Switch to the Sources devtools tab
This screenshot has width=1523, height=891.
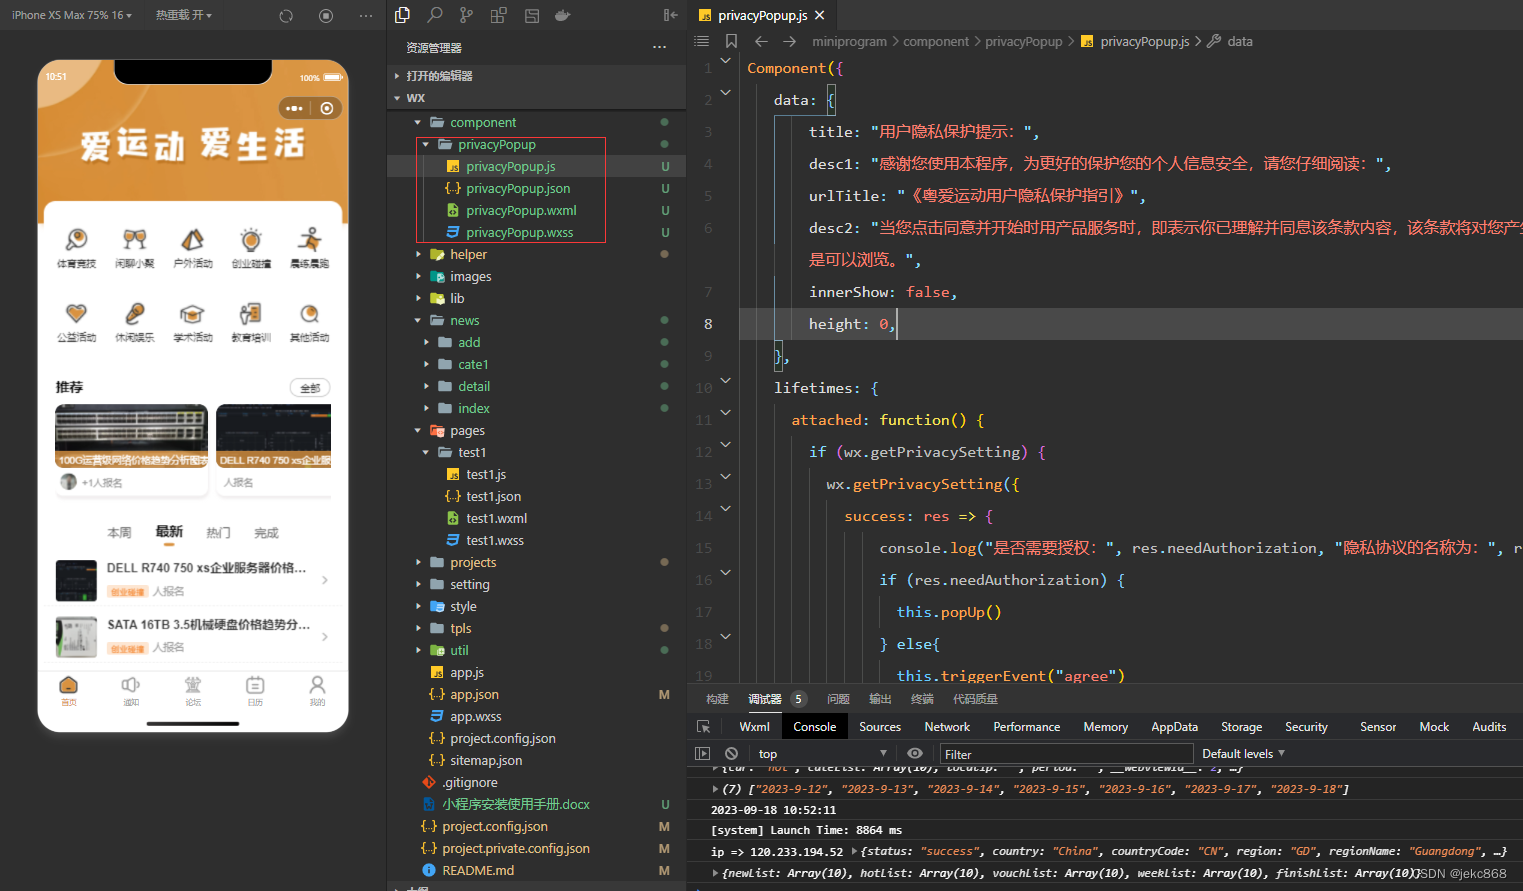pyautogui.click(x=880, y=727)
